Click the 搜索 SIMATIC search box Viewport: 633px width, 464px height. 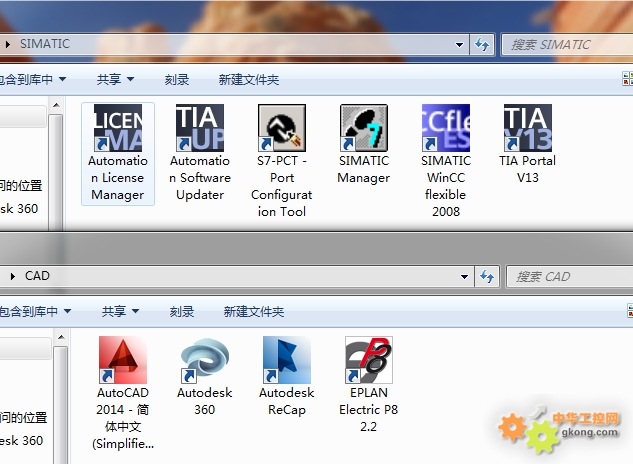[x=567, y=44]
